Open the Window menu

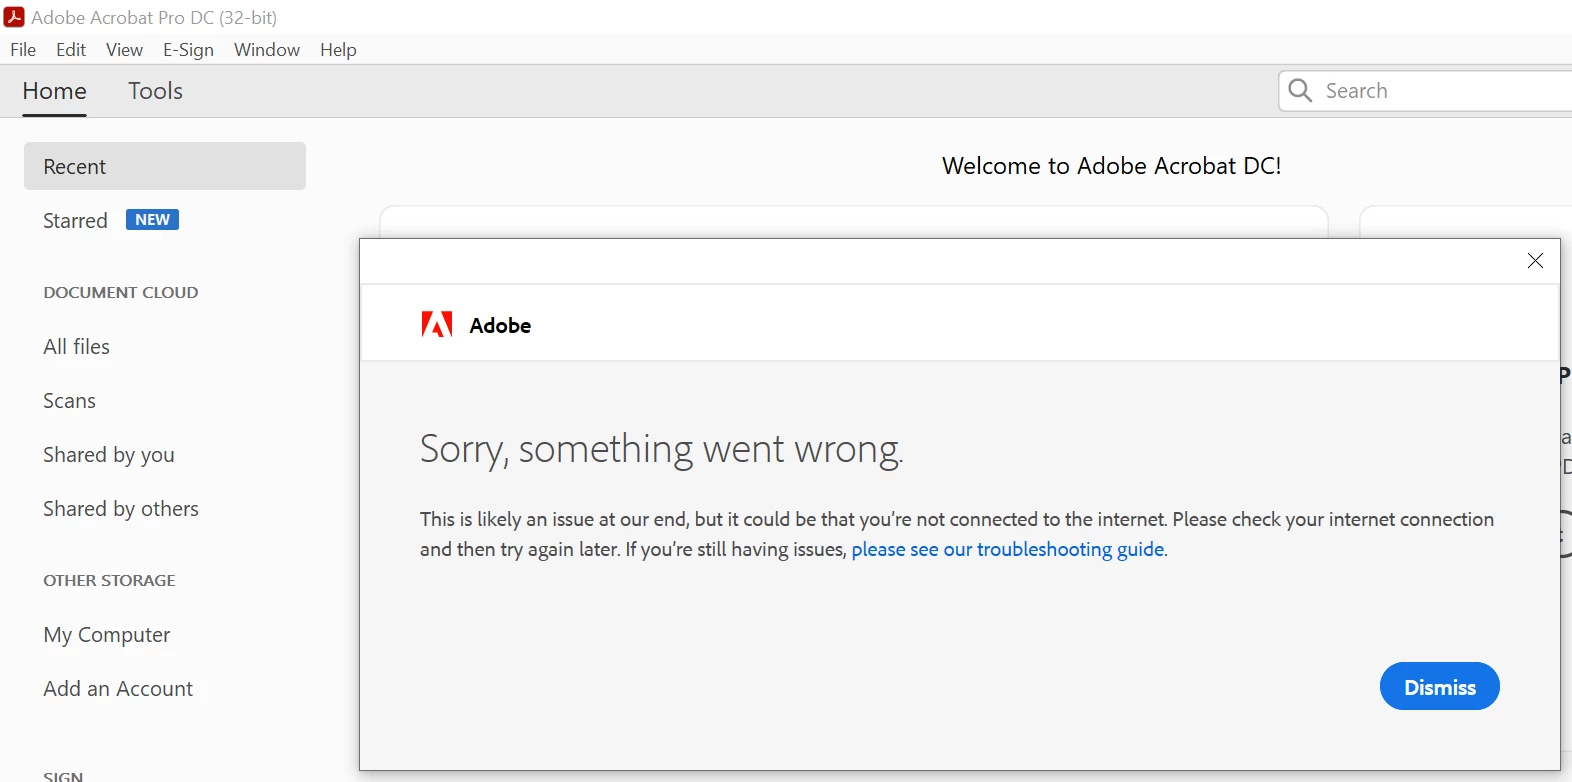click(267, 50)
